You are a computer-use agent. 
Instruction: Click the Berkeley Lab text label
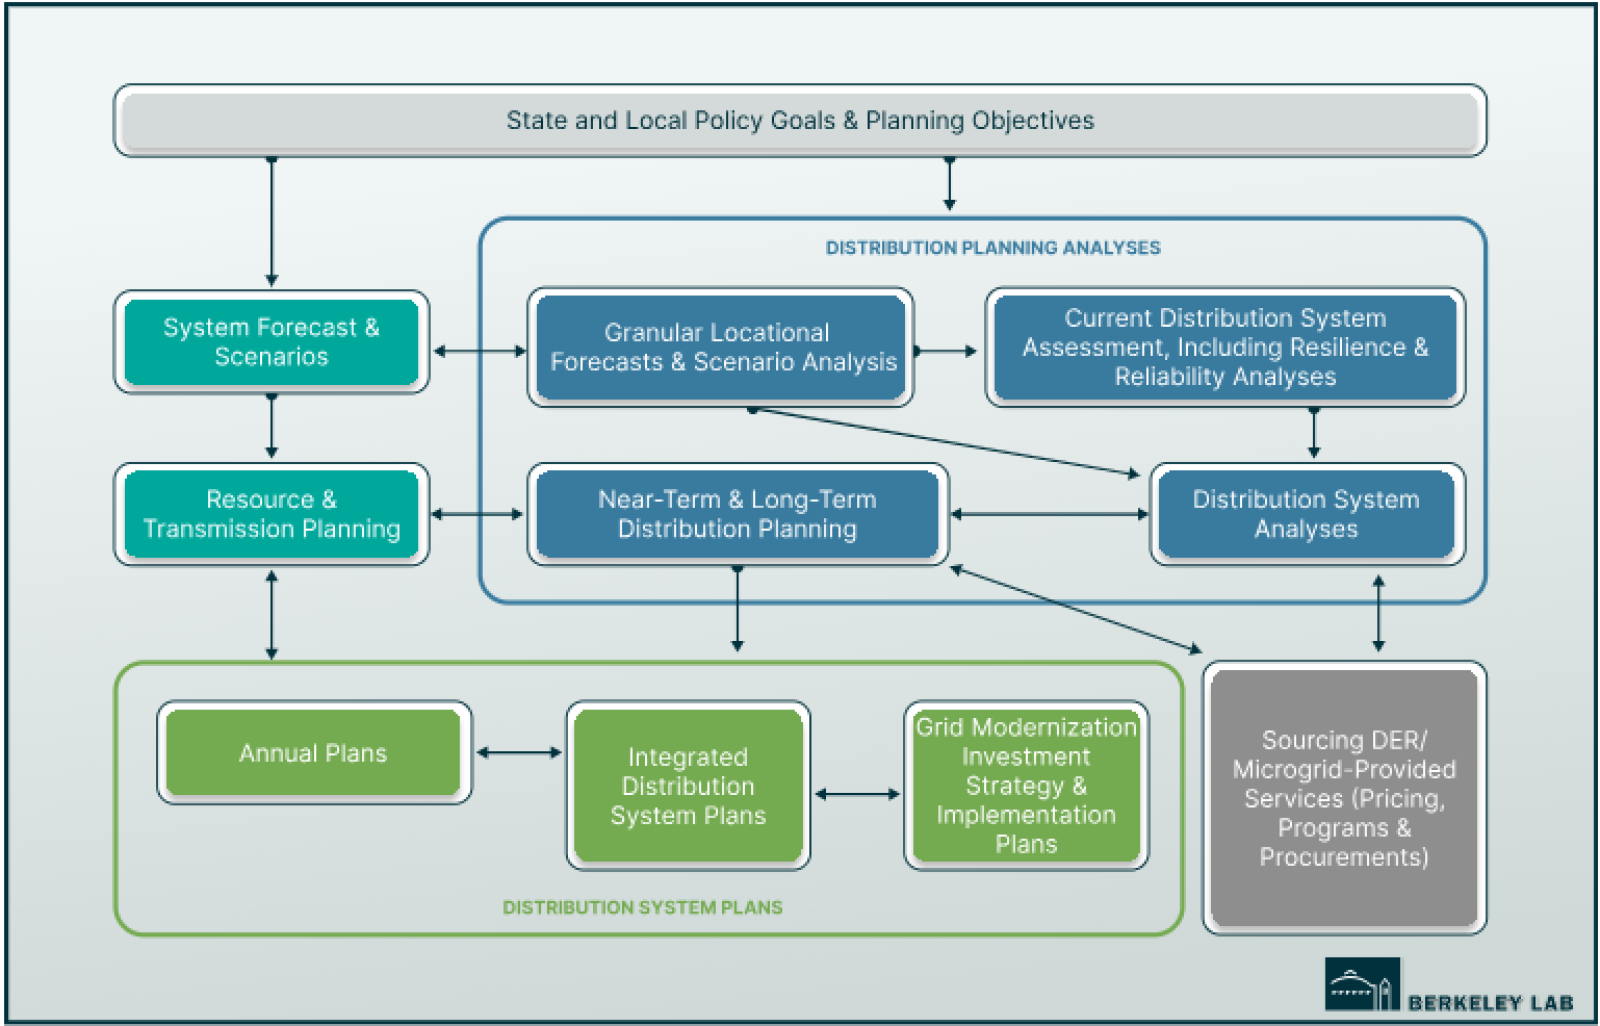pos(1490,1002)
